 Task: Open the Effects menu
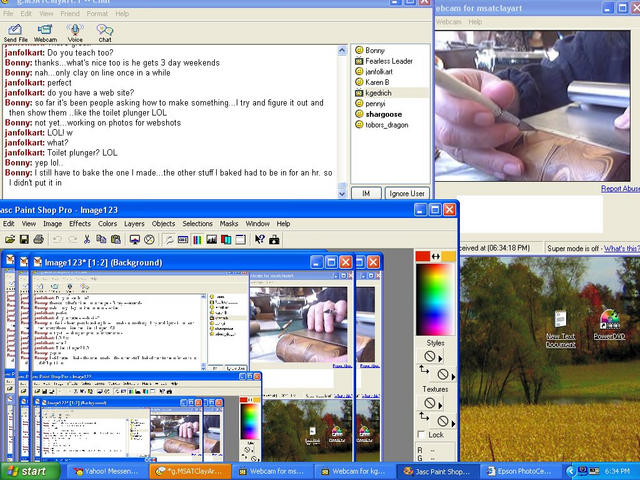point(80,224)
